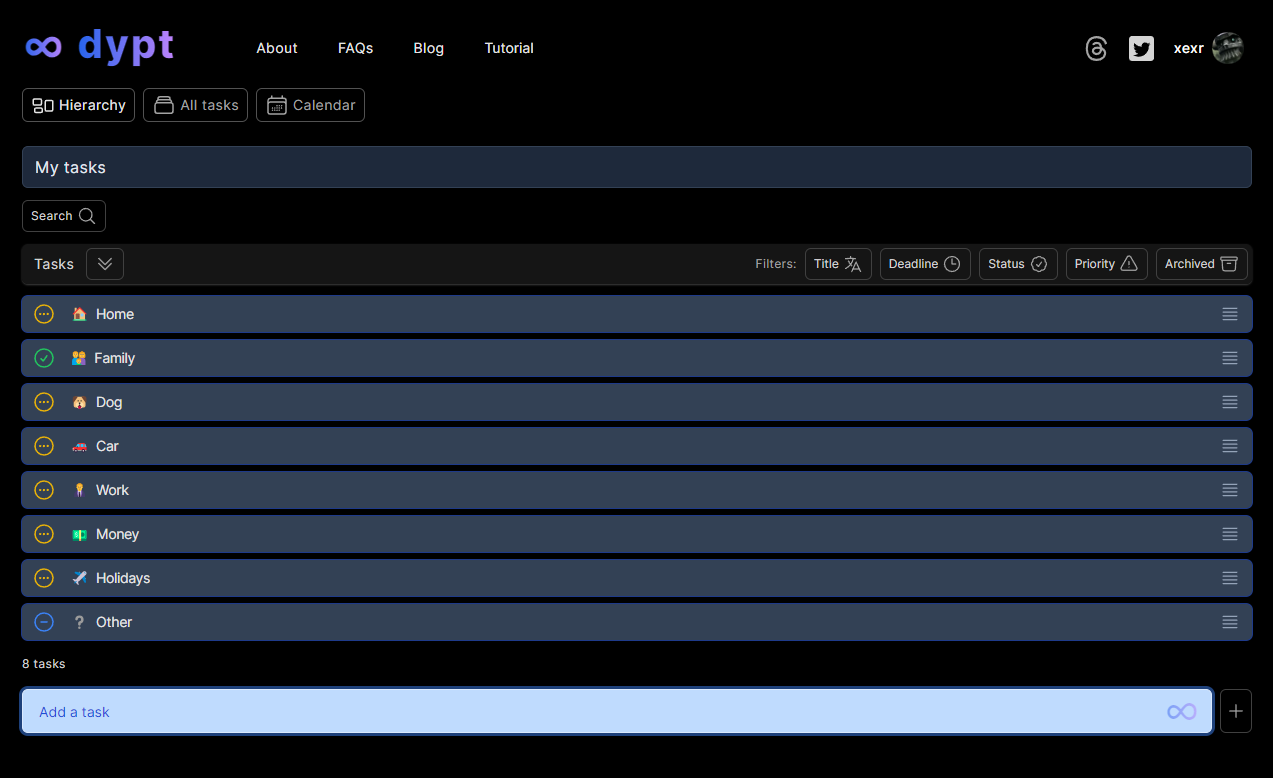Image resolution: width=1273 pixels, height=778 pixels.
Task: Toggle the Family task completed status circle
Action: [x=44, y=358]
